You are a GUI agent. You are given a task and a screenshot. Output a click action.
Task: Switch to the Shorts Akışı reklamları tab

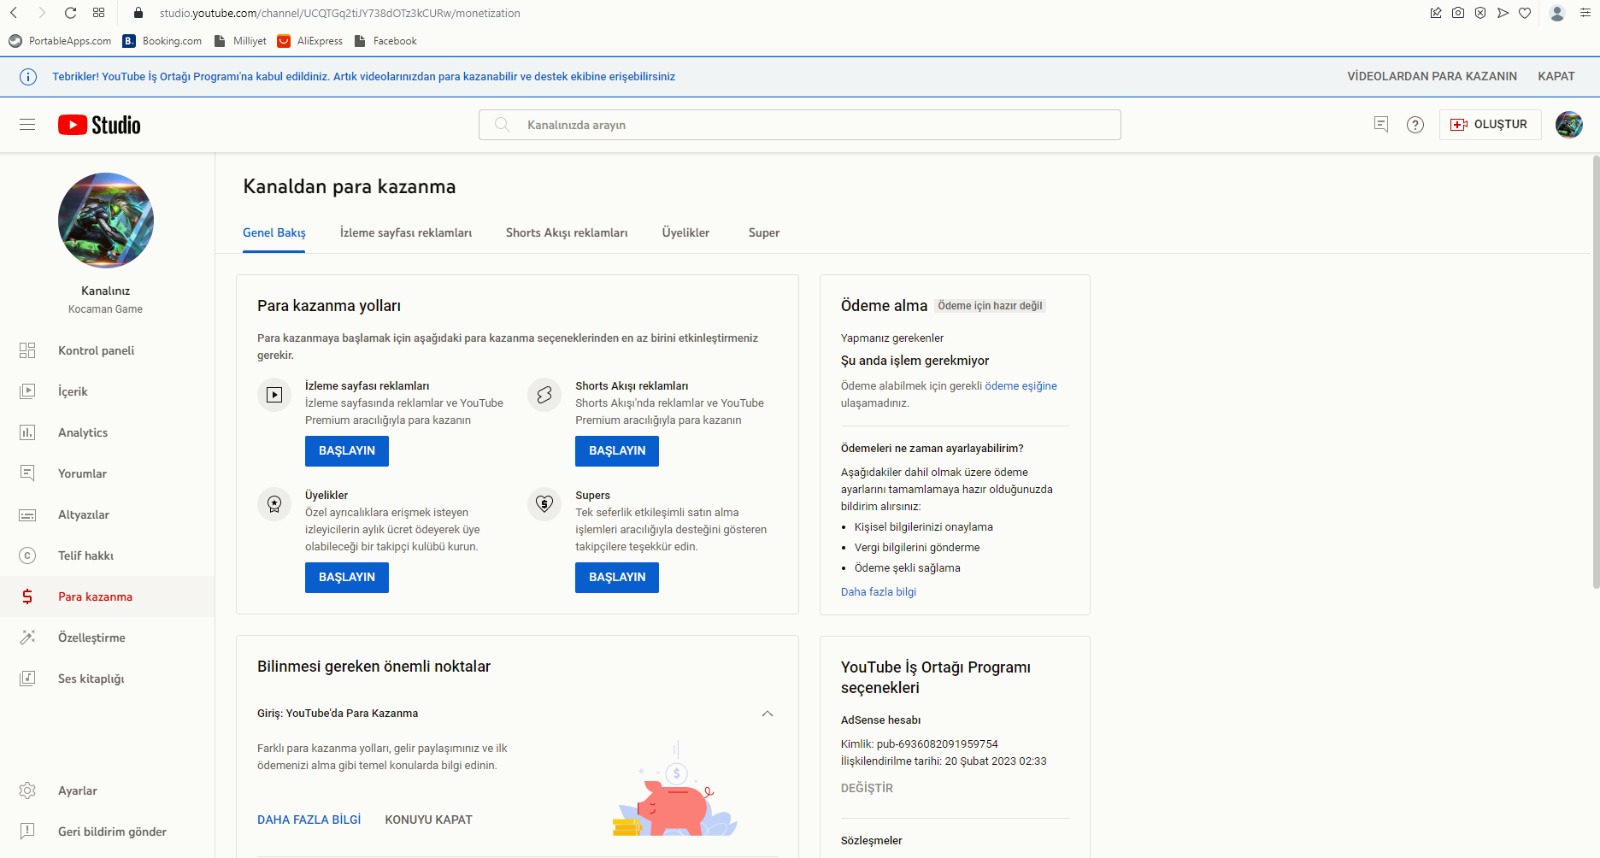[567, 233]
